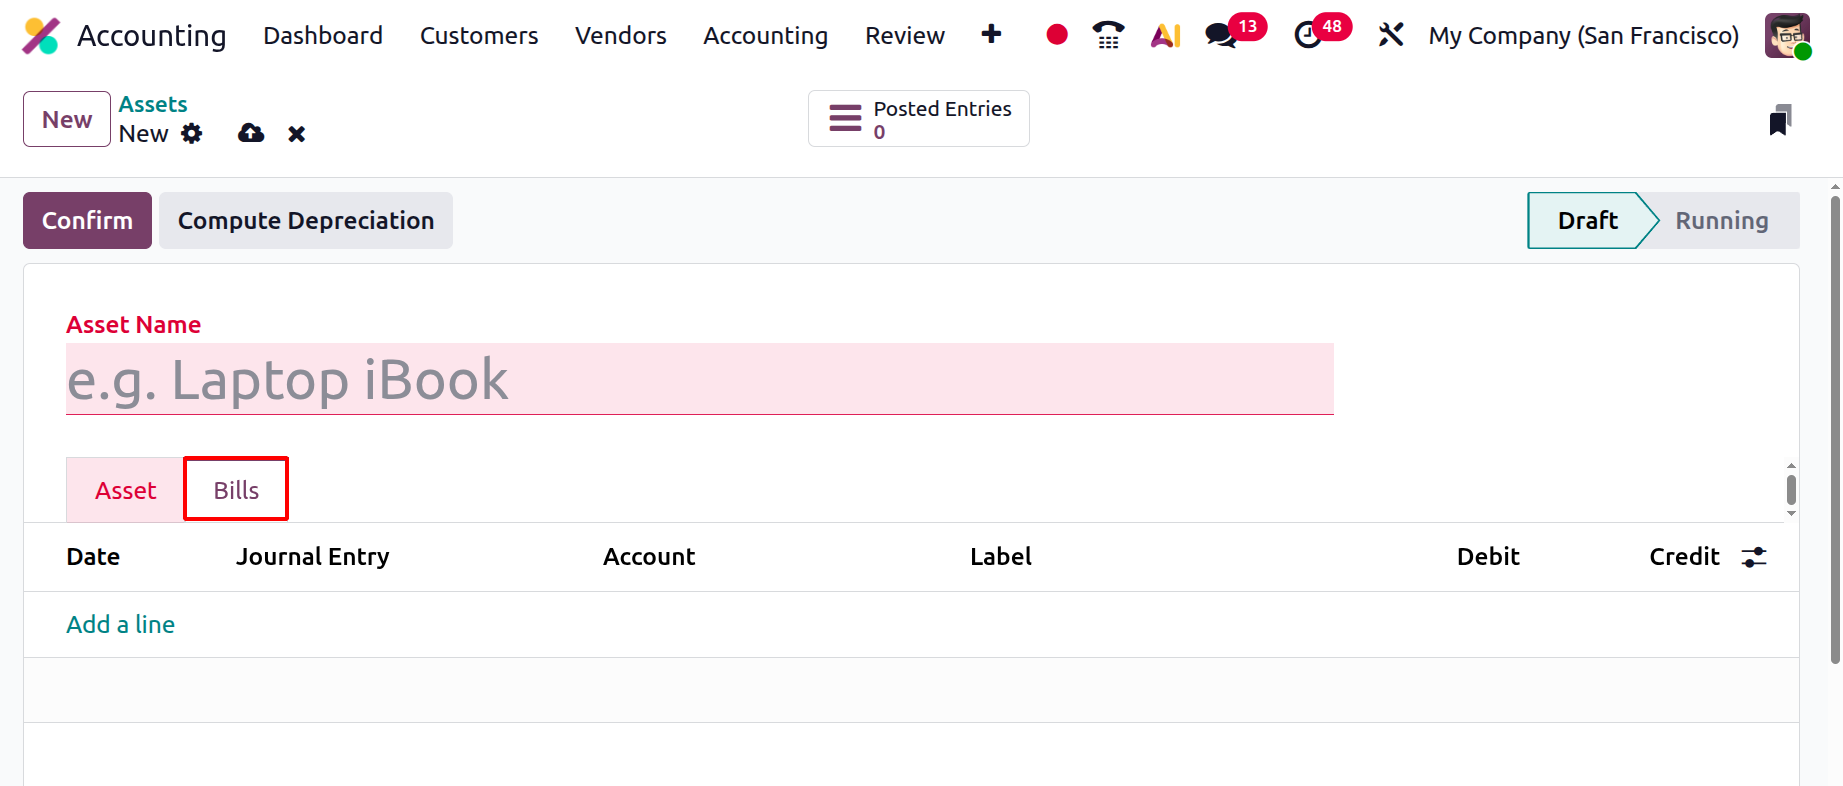Screen dimensions: 1843x786
Task: Open the activities clock icon
Action: click(x=1307, y=36)
